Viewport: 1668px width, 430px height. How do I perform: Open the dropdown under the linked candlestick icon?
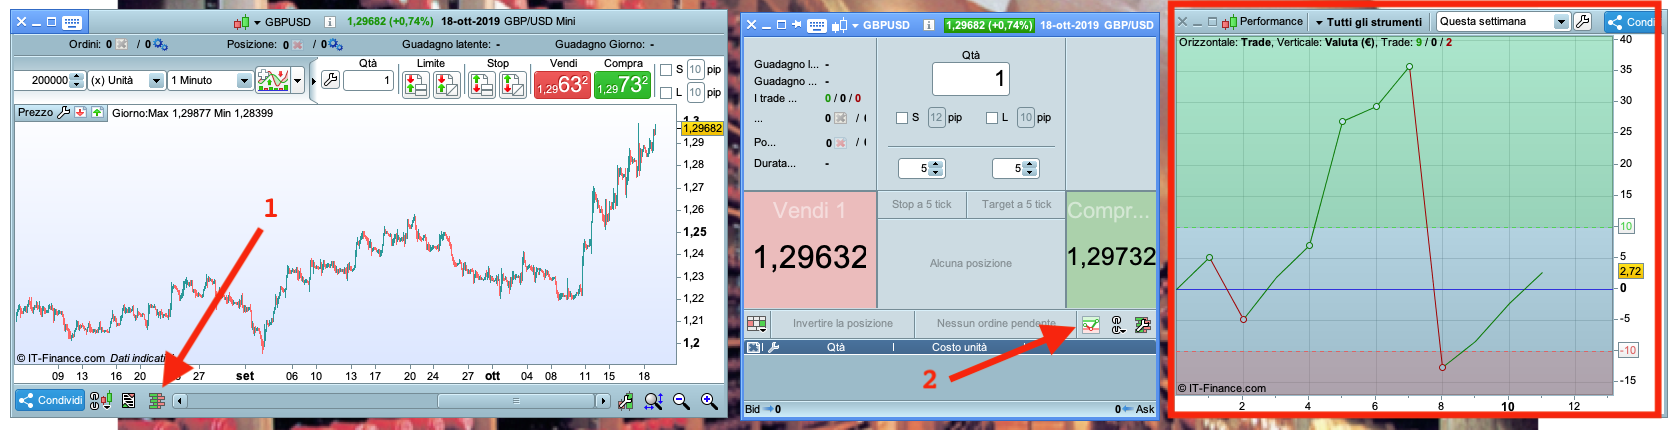click(106, 406)
